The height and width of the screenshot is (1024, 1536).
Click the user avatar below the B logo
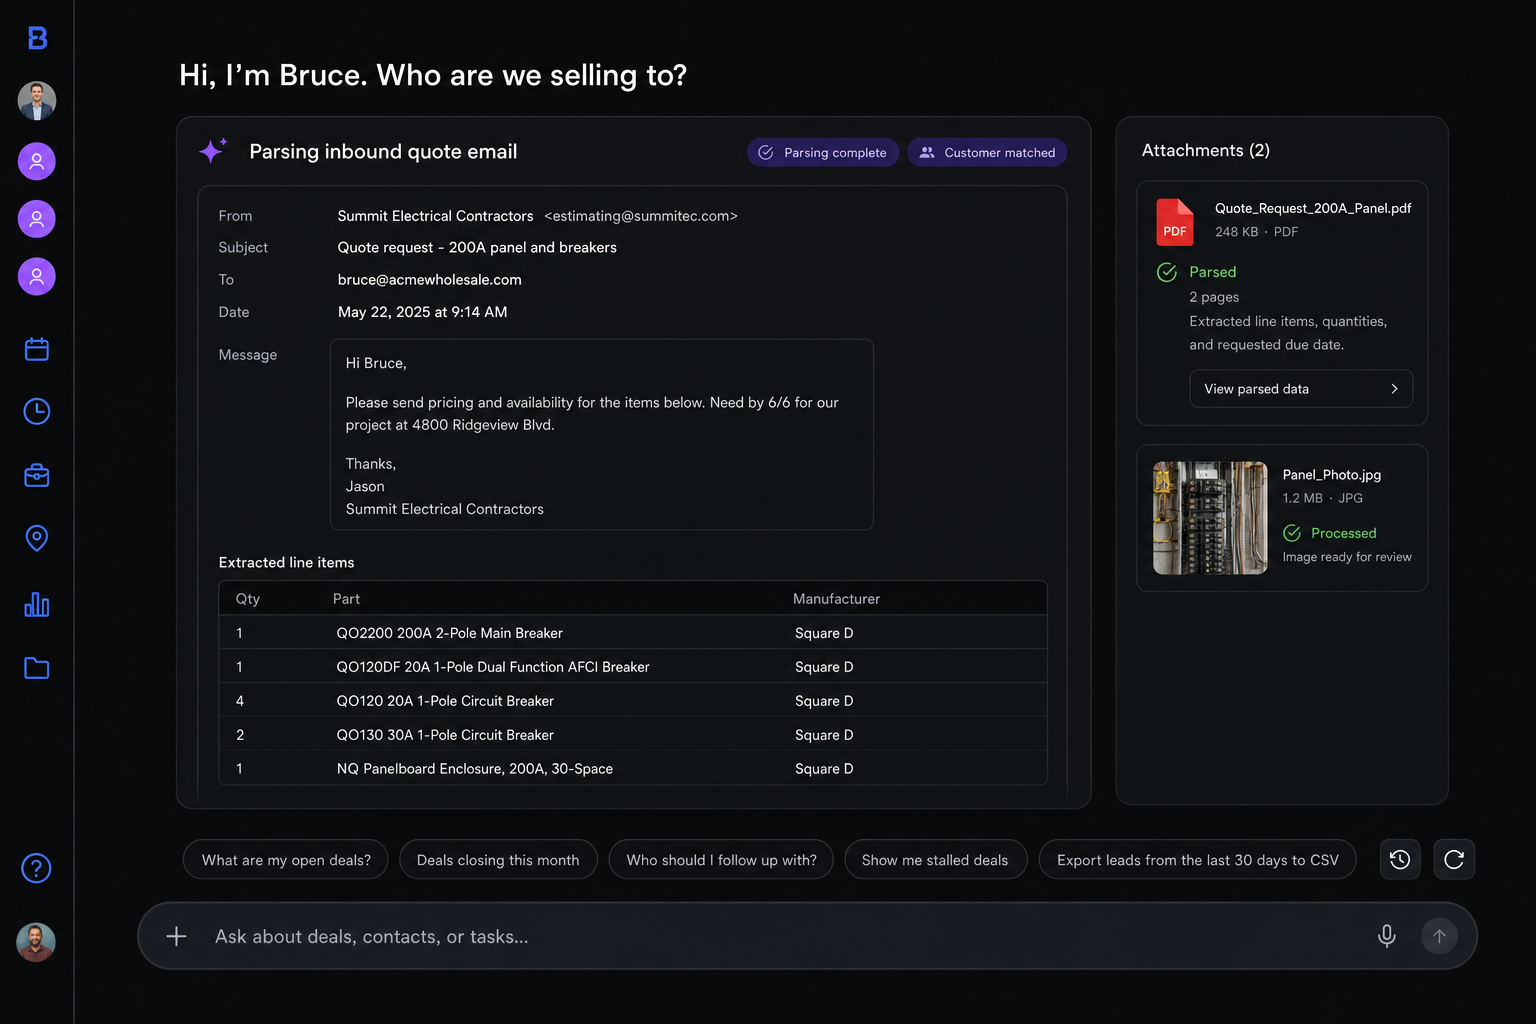click(37, 101)
